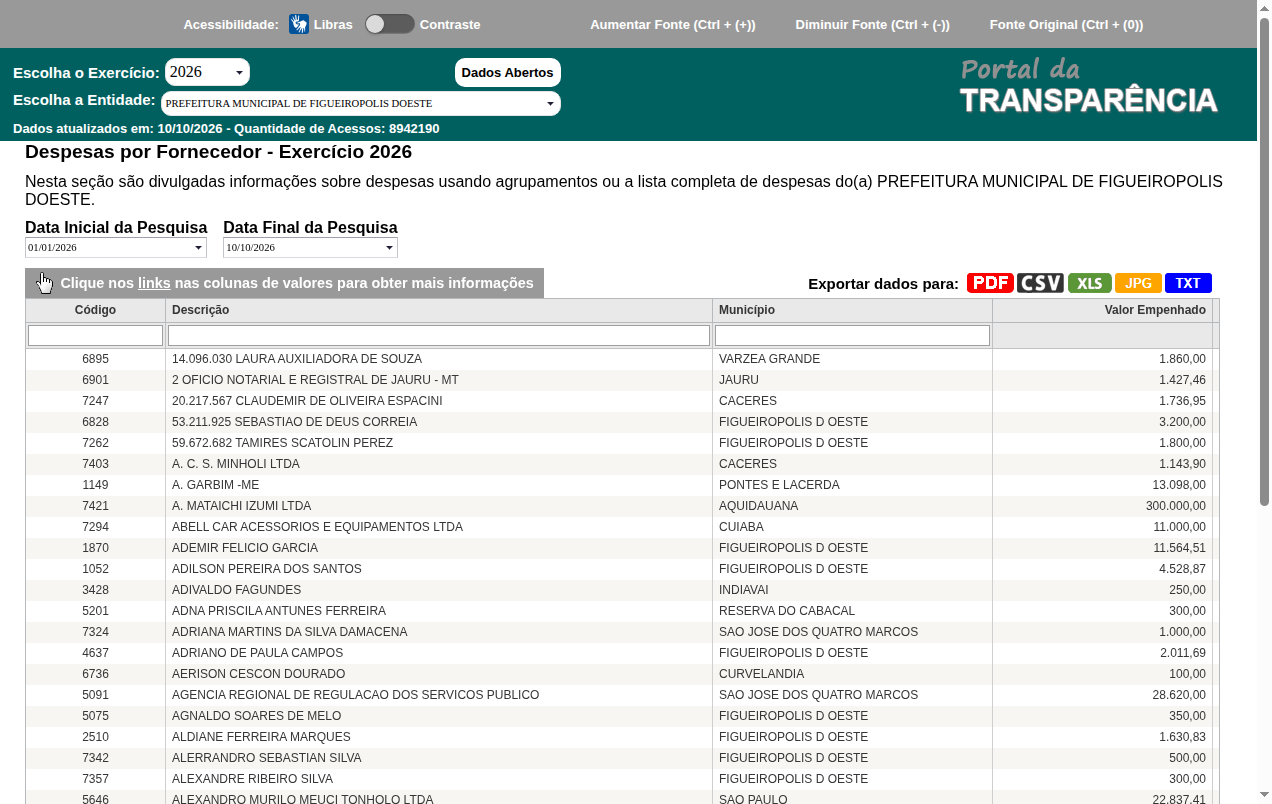The width and height of the screenshot is (1272, 804).
Task: Click the Portal da Transparência logo
Action: point(1089,86)
